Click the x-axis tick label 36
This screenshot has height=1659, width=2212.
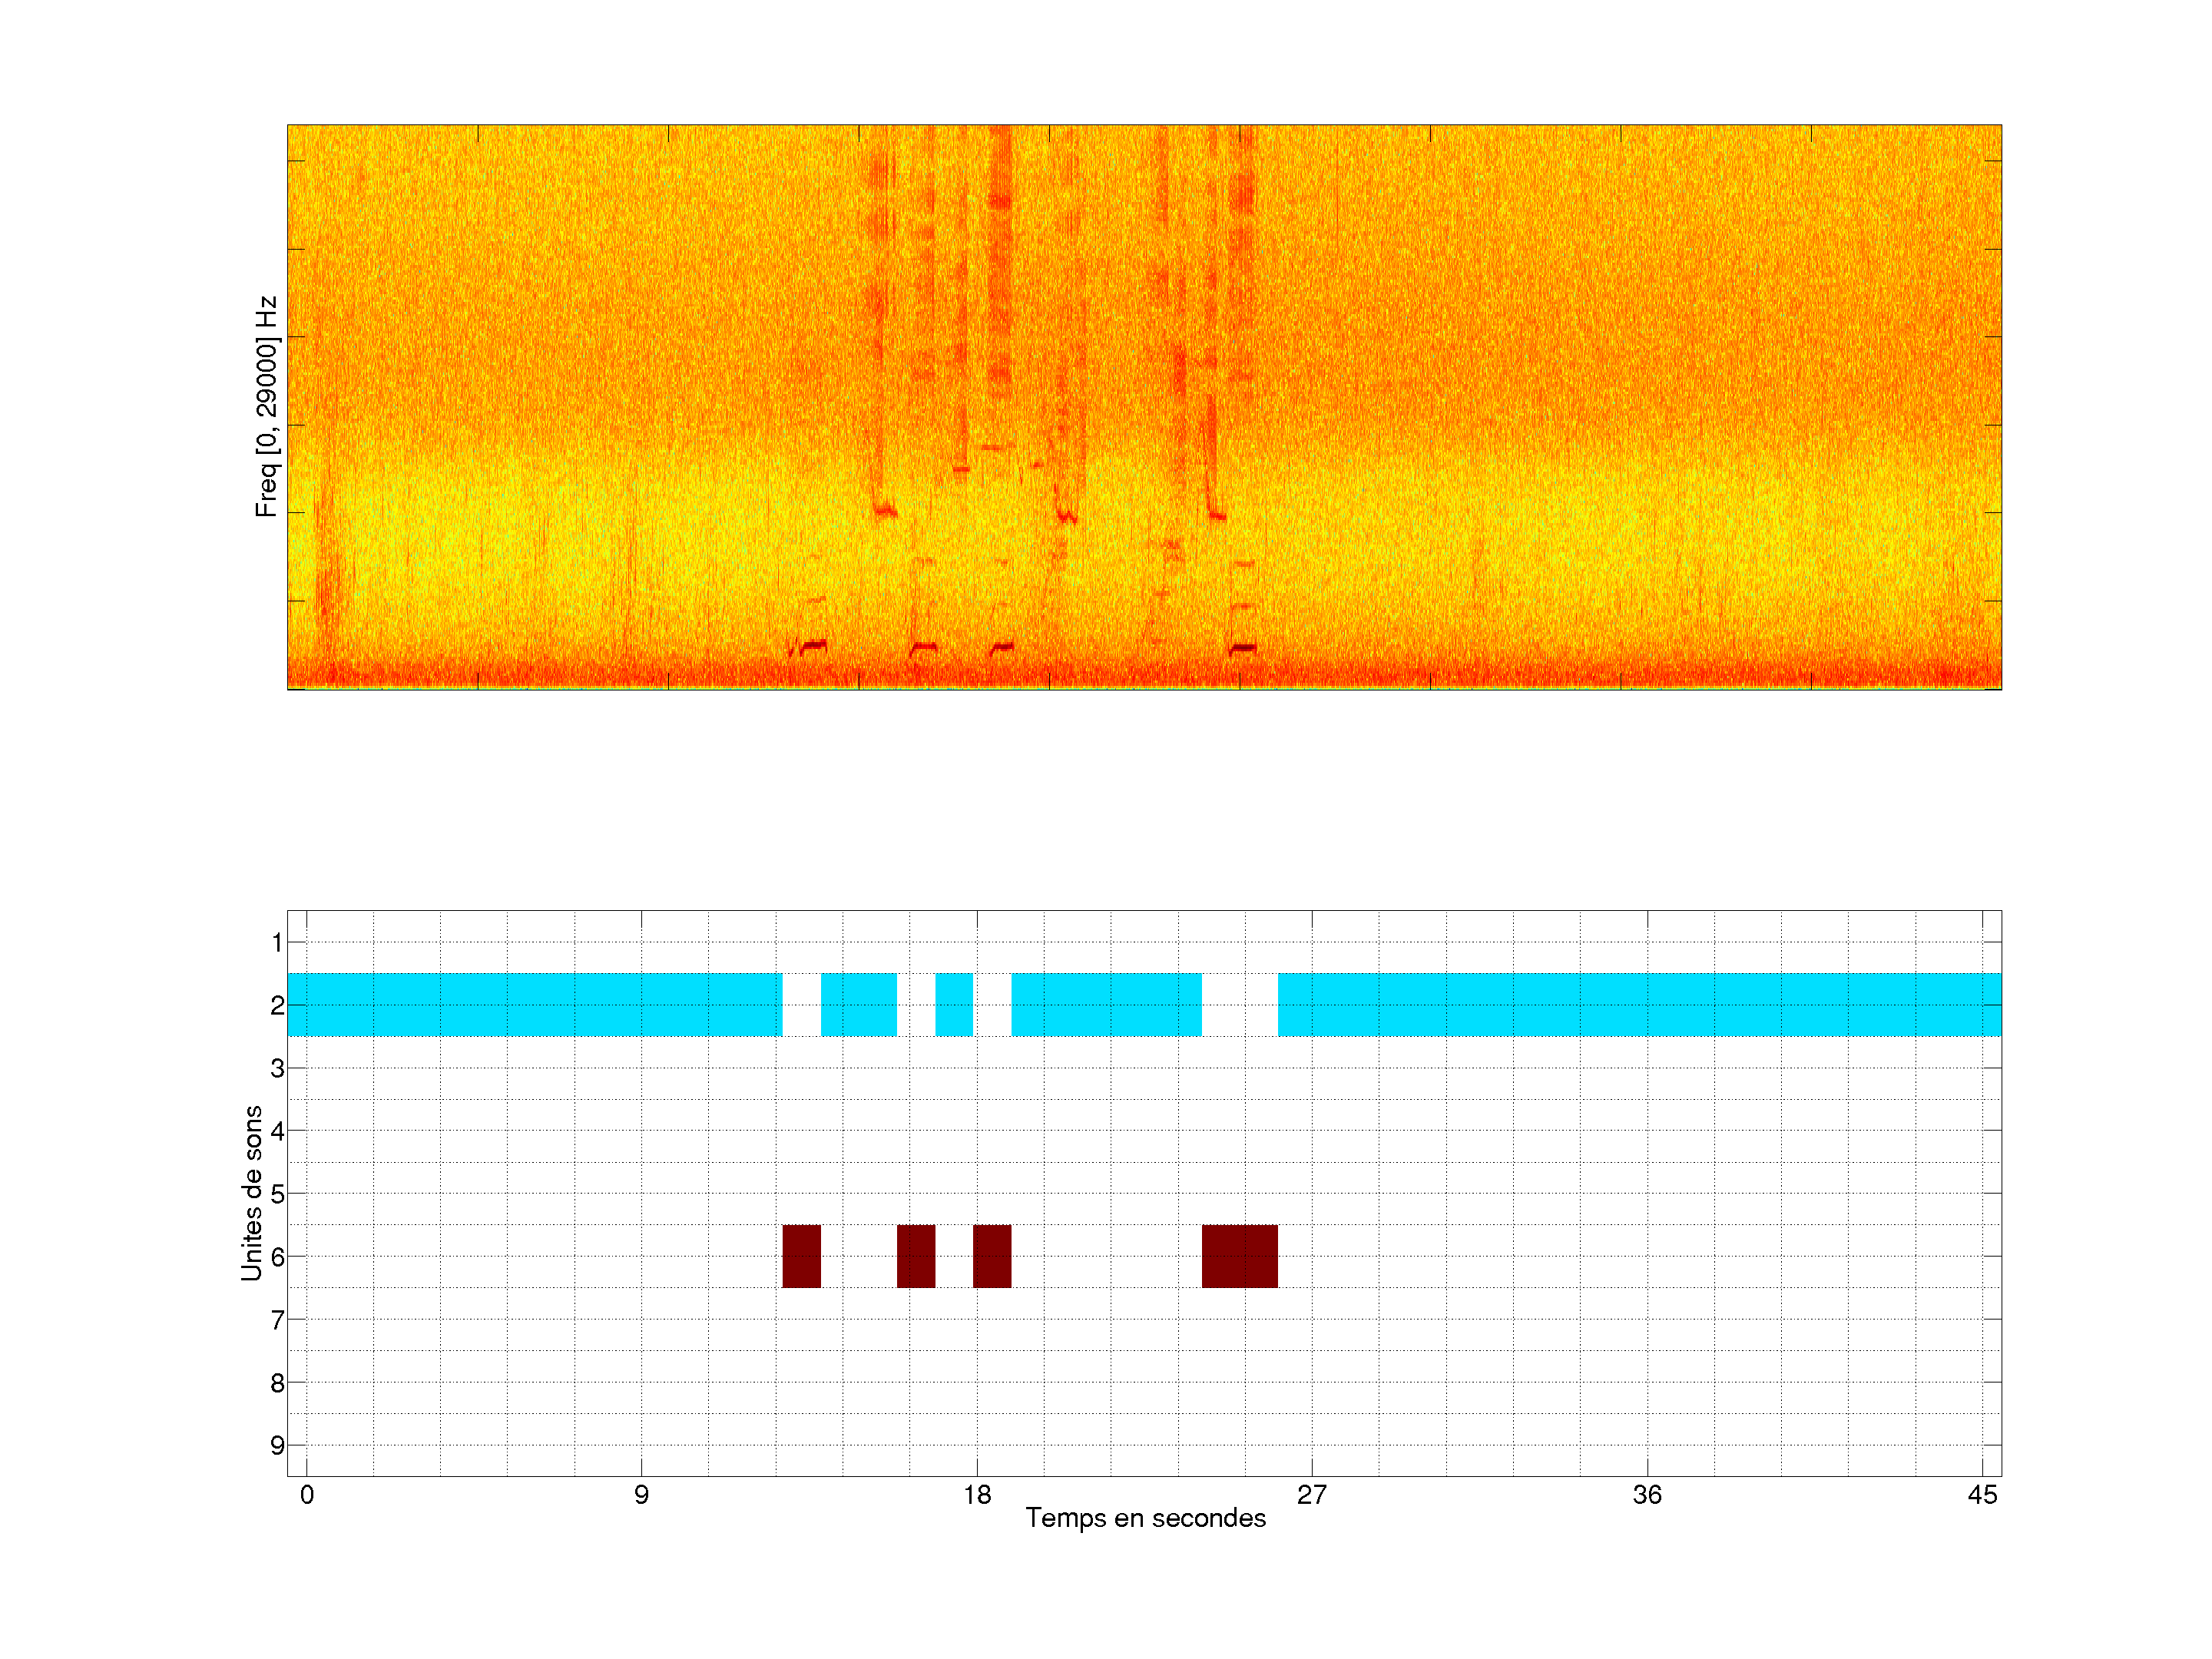[x=1647, y=1495]
